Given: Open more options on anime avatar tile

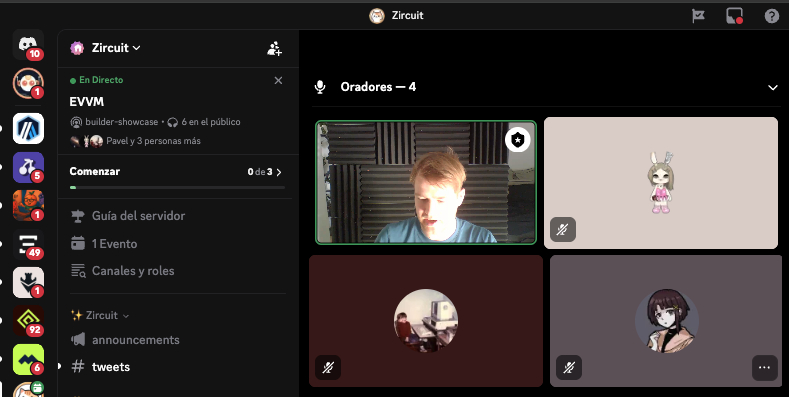Looking at the screenshot, I should (x=764, y=368).
